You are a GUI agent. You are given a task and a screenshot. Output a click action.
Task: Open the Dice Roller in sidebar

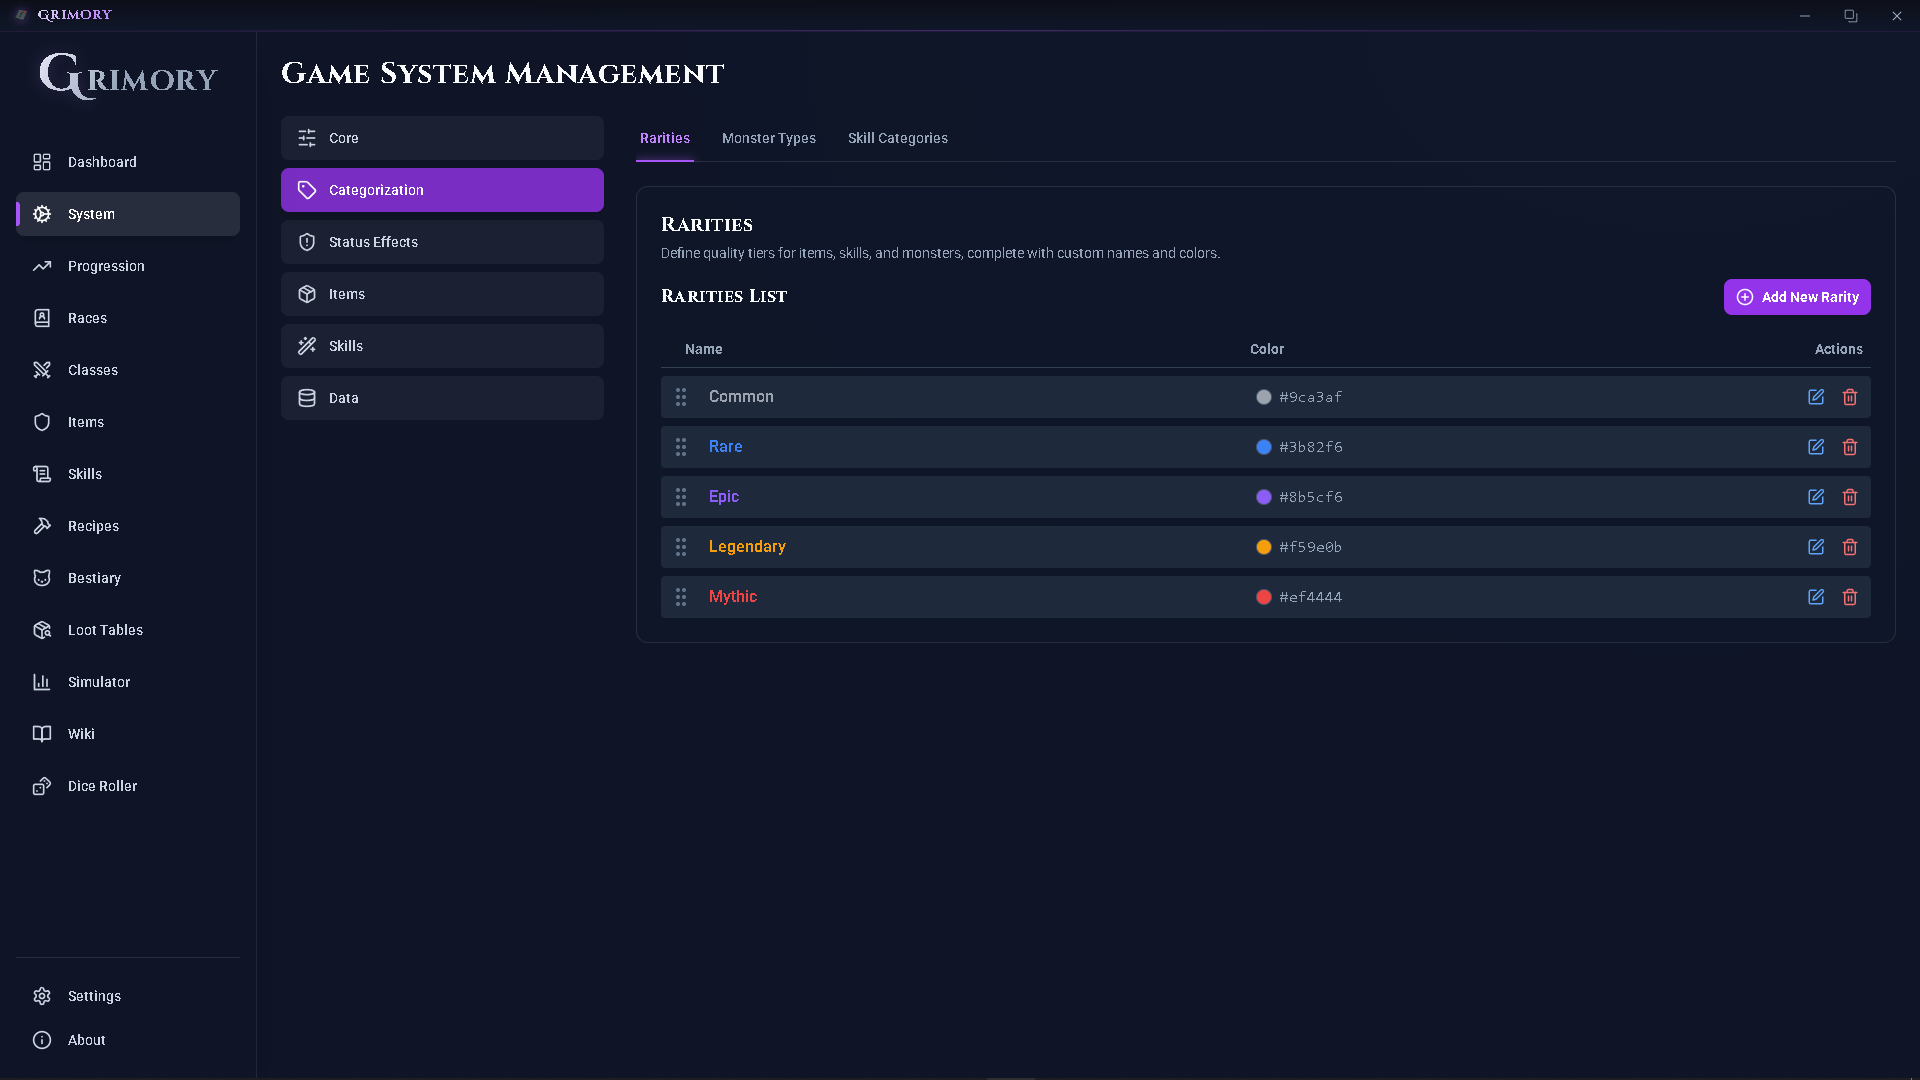coord(102,786)
